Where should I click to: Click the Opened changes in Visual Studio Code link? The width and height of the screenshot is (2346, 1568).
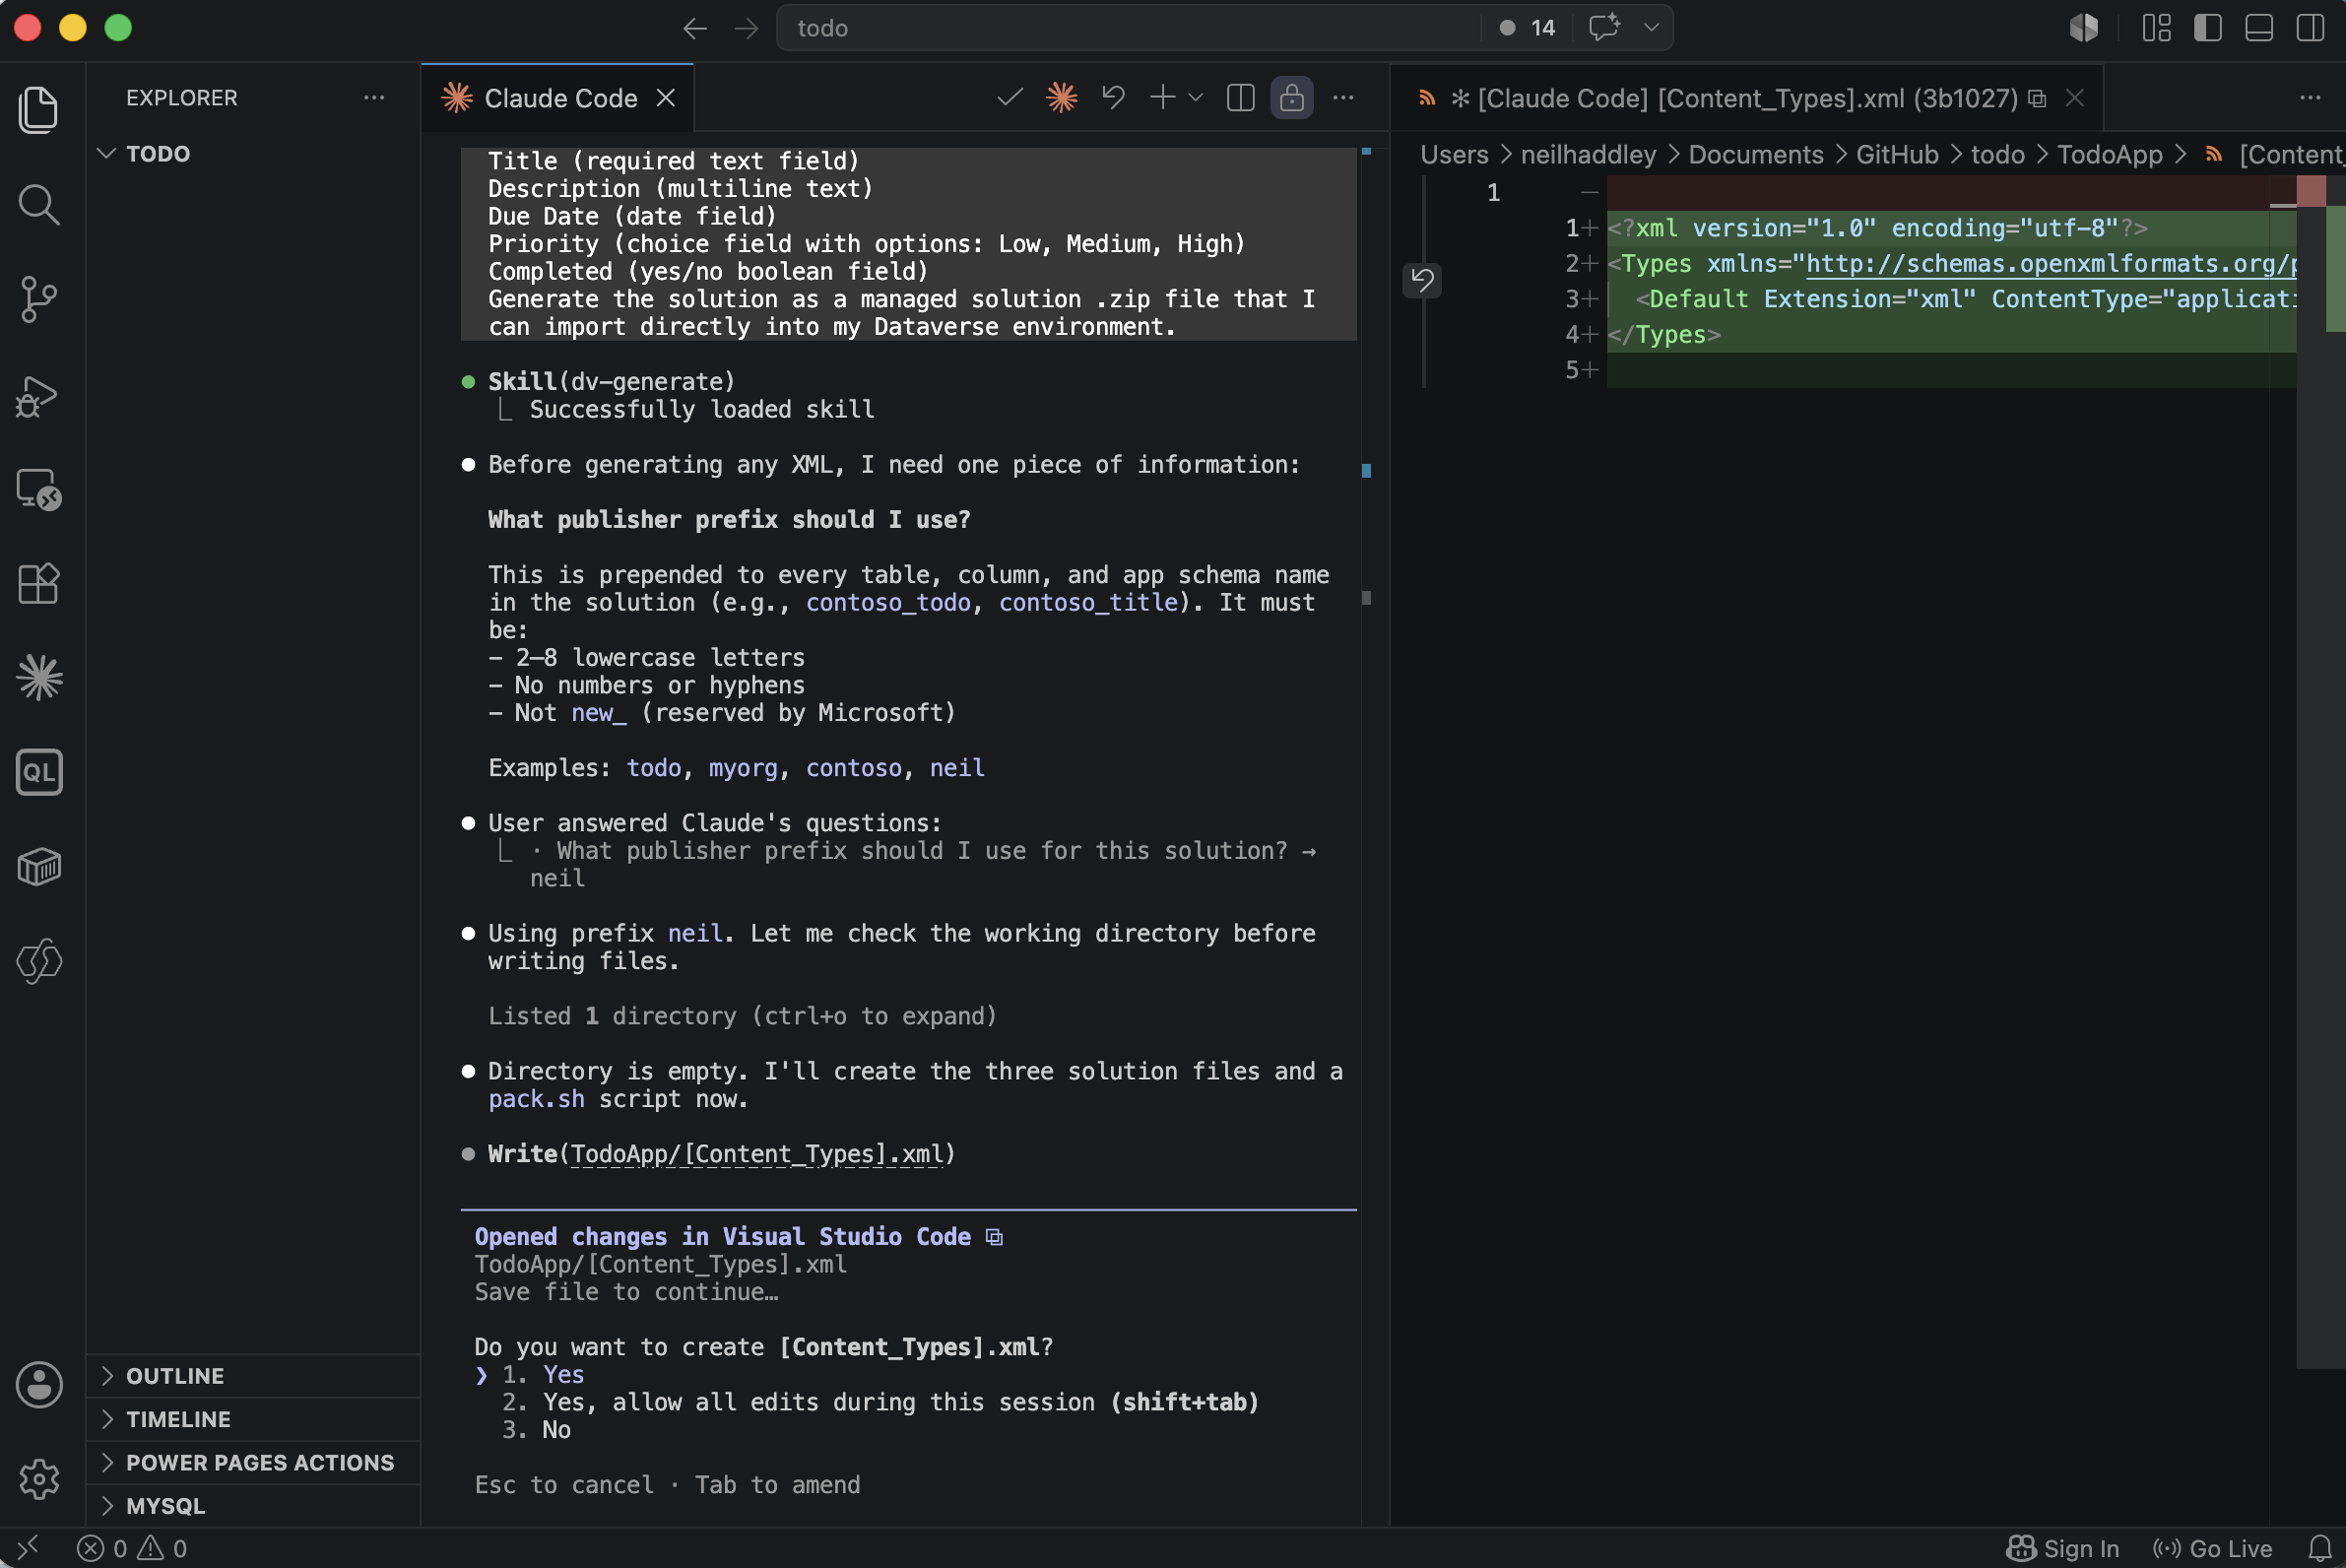pos(722,1237)
